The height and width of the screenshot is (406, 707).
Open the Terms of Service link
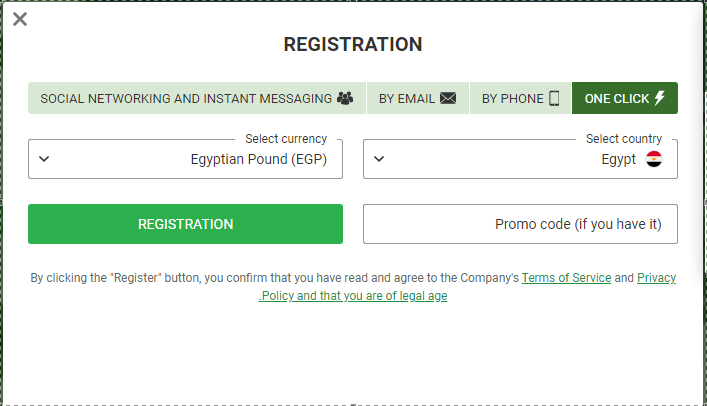click(x=566, y=278)
